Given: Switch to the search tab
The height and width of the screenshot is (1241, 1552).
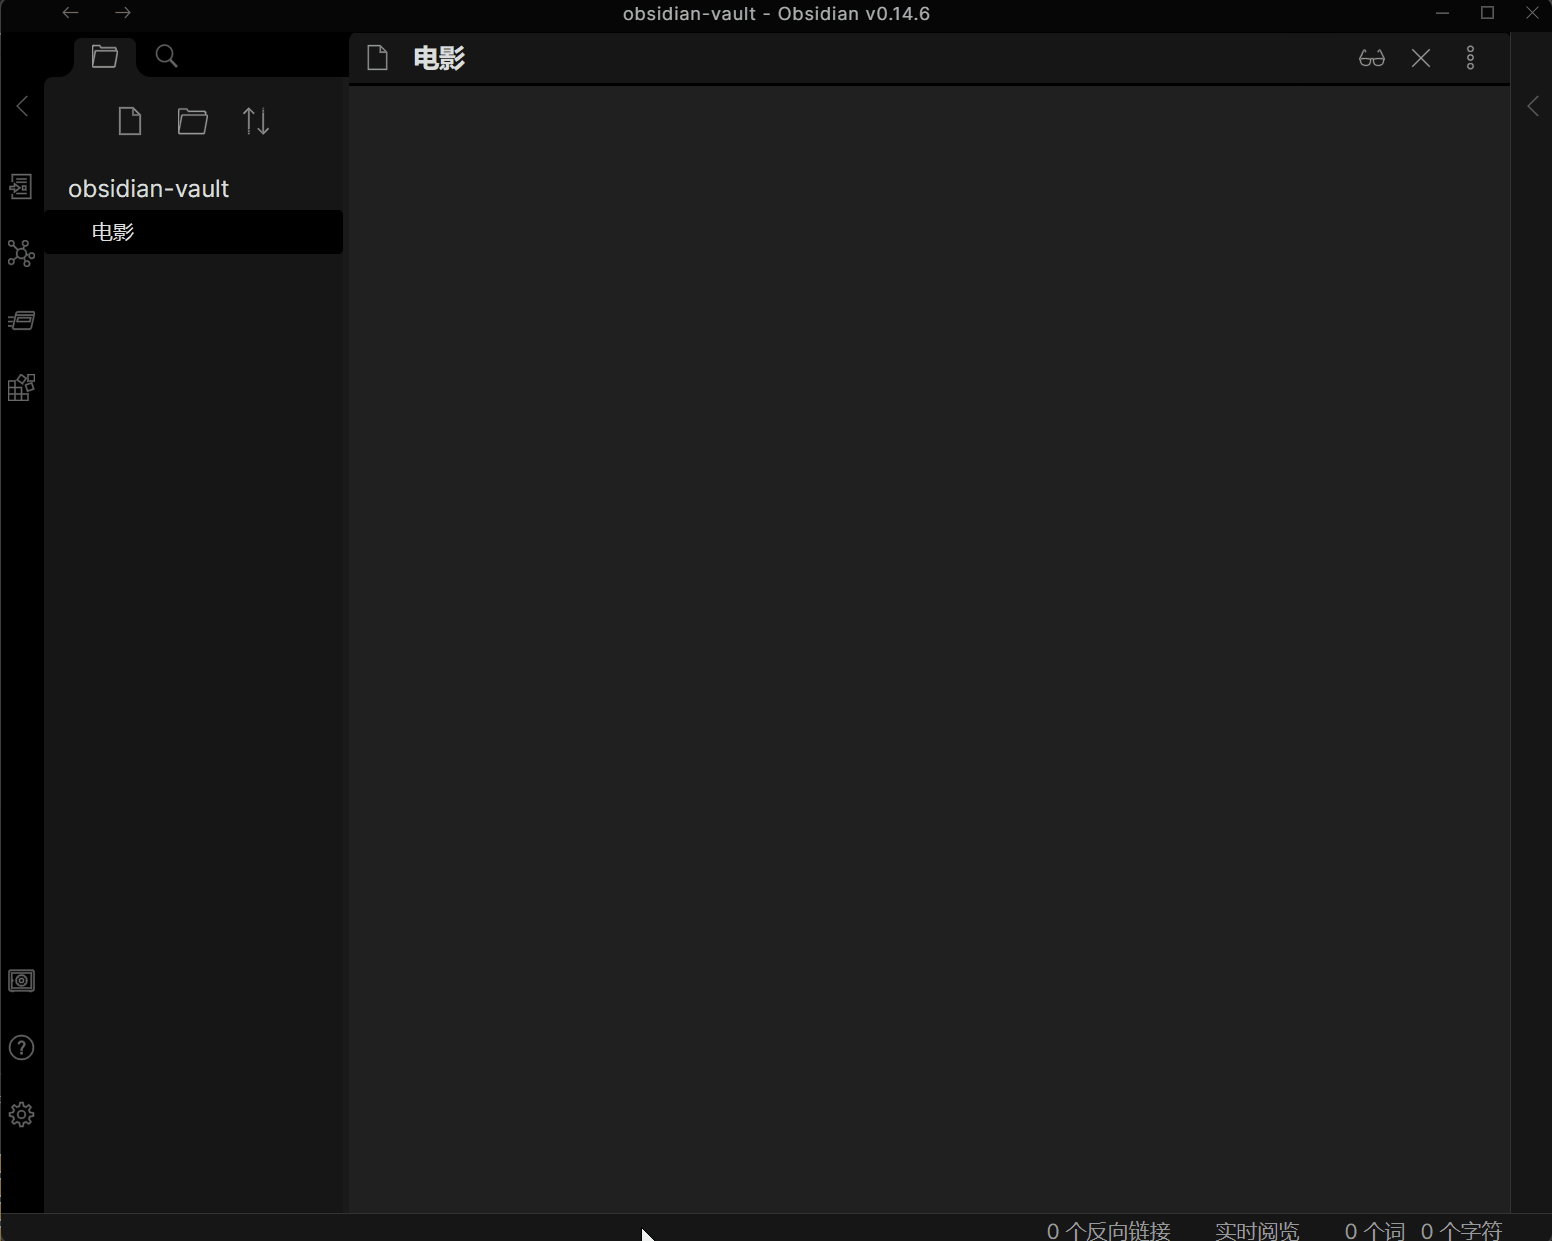Looking at the screenshot, I should [x=167, y=57].
